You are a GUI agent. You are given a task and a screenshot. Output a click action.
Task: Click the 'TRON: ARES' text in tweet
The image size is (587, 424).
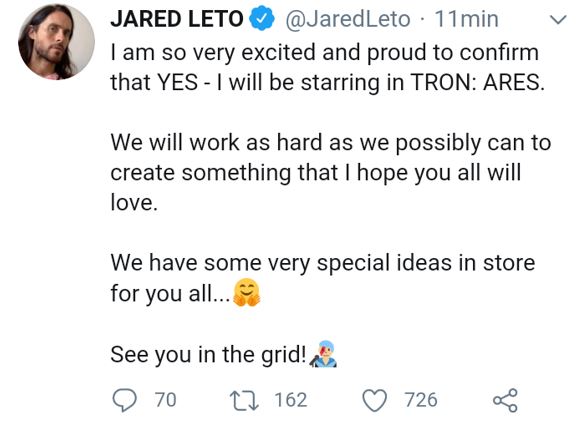point(477,82)
